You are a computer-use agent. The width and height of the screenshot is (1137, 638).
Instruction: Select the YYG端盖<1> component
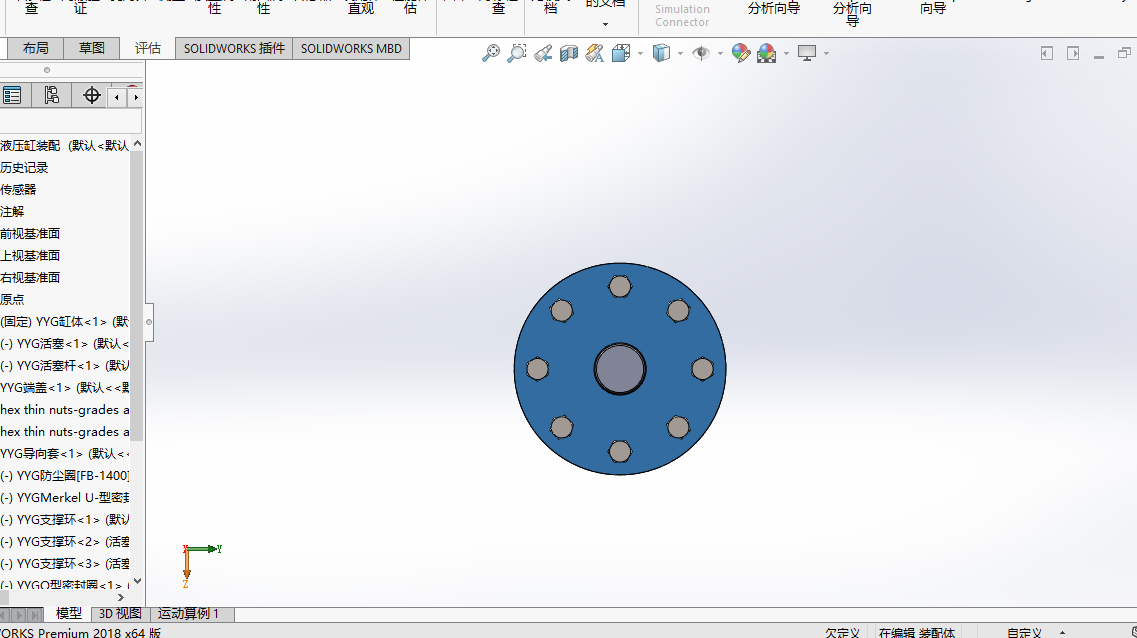pos(65,387)
